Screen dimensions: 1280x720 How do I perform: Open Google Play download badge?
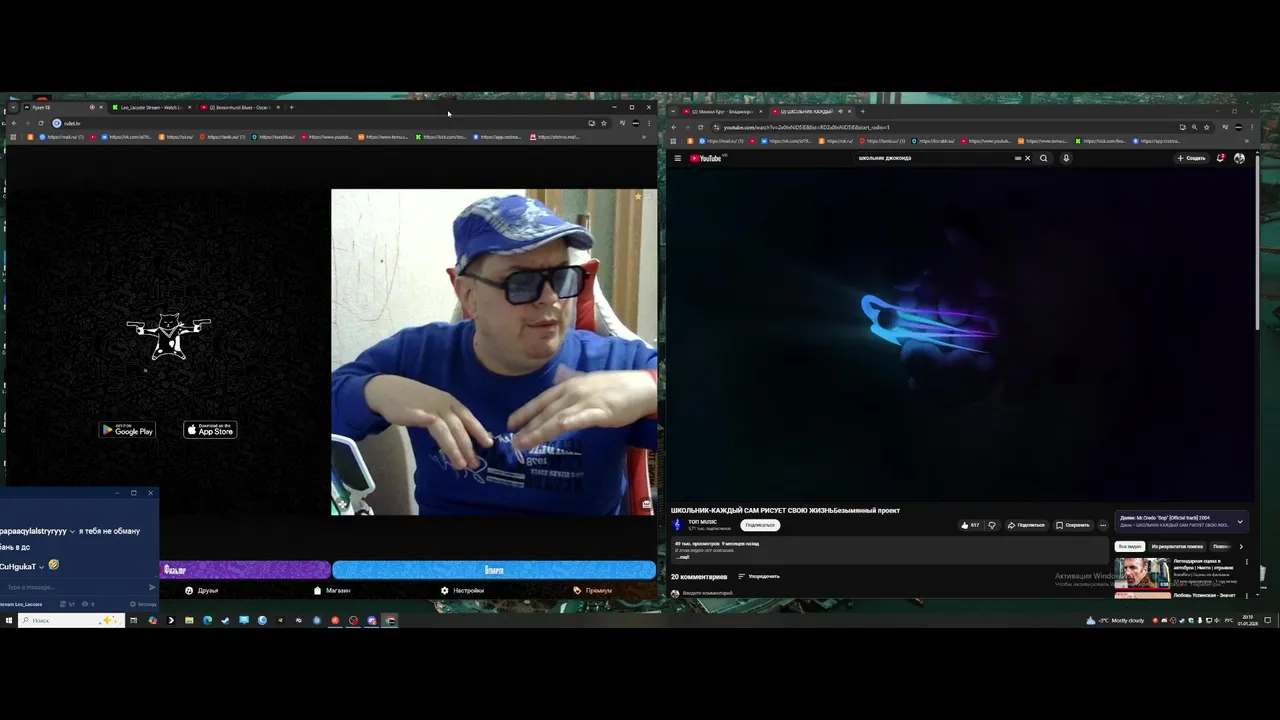(127, 430)
